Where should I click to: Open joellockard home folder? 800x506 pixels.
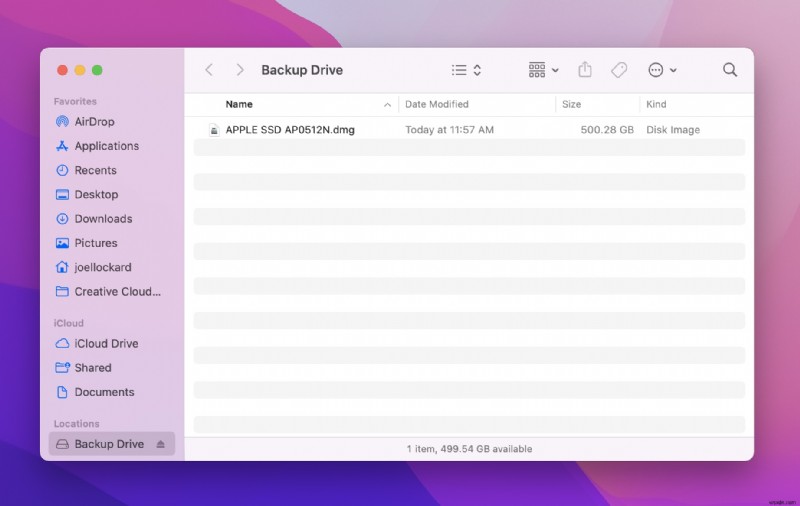(x=93, y=267)
